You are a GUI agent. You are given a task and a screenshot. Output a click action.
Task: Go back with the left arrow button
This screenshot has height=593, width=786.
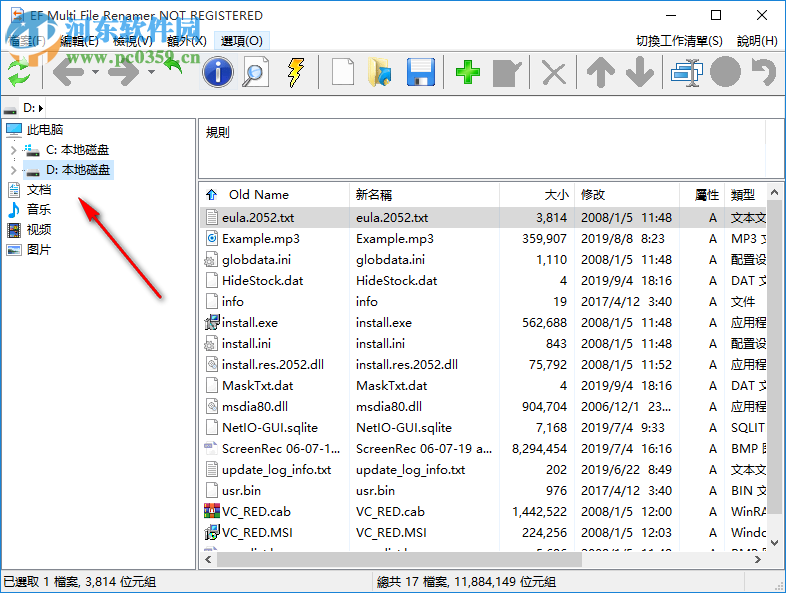(69, 73)
